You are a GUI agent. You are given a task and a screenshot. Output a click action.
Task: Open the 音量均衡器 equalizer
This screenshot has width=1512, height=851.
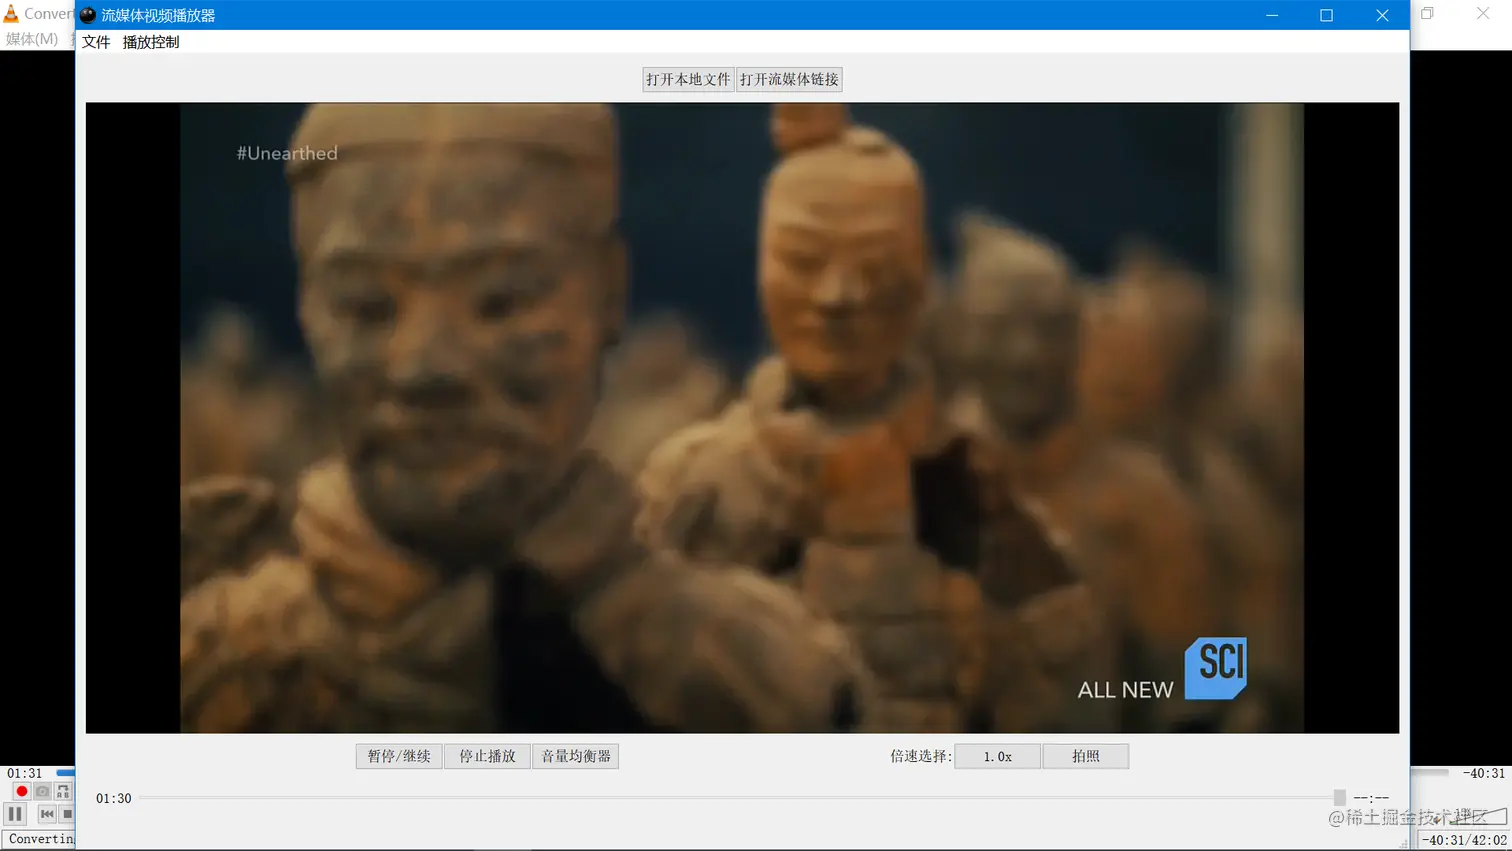(x=576, y=756)
